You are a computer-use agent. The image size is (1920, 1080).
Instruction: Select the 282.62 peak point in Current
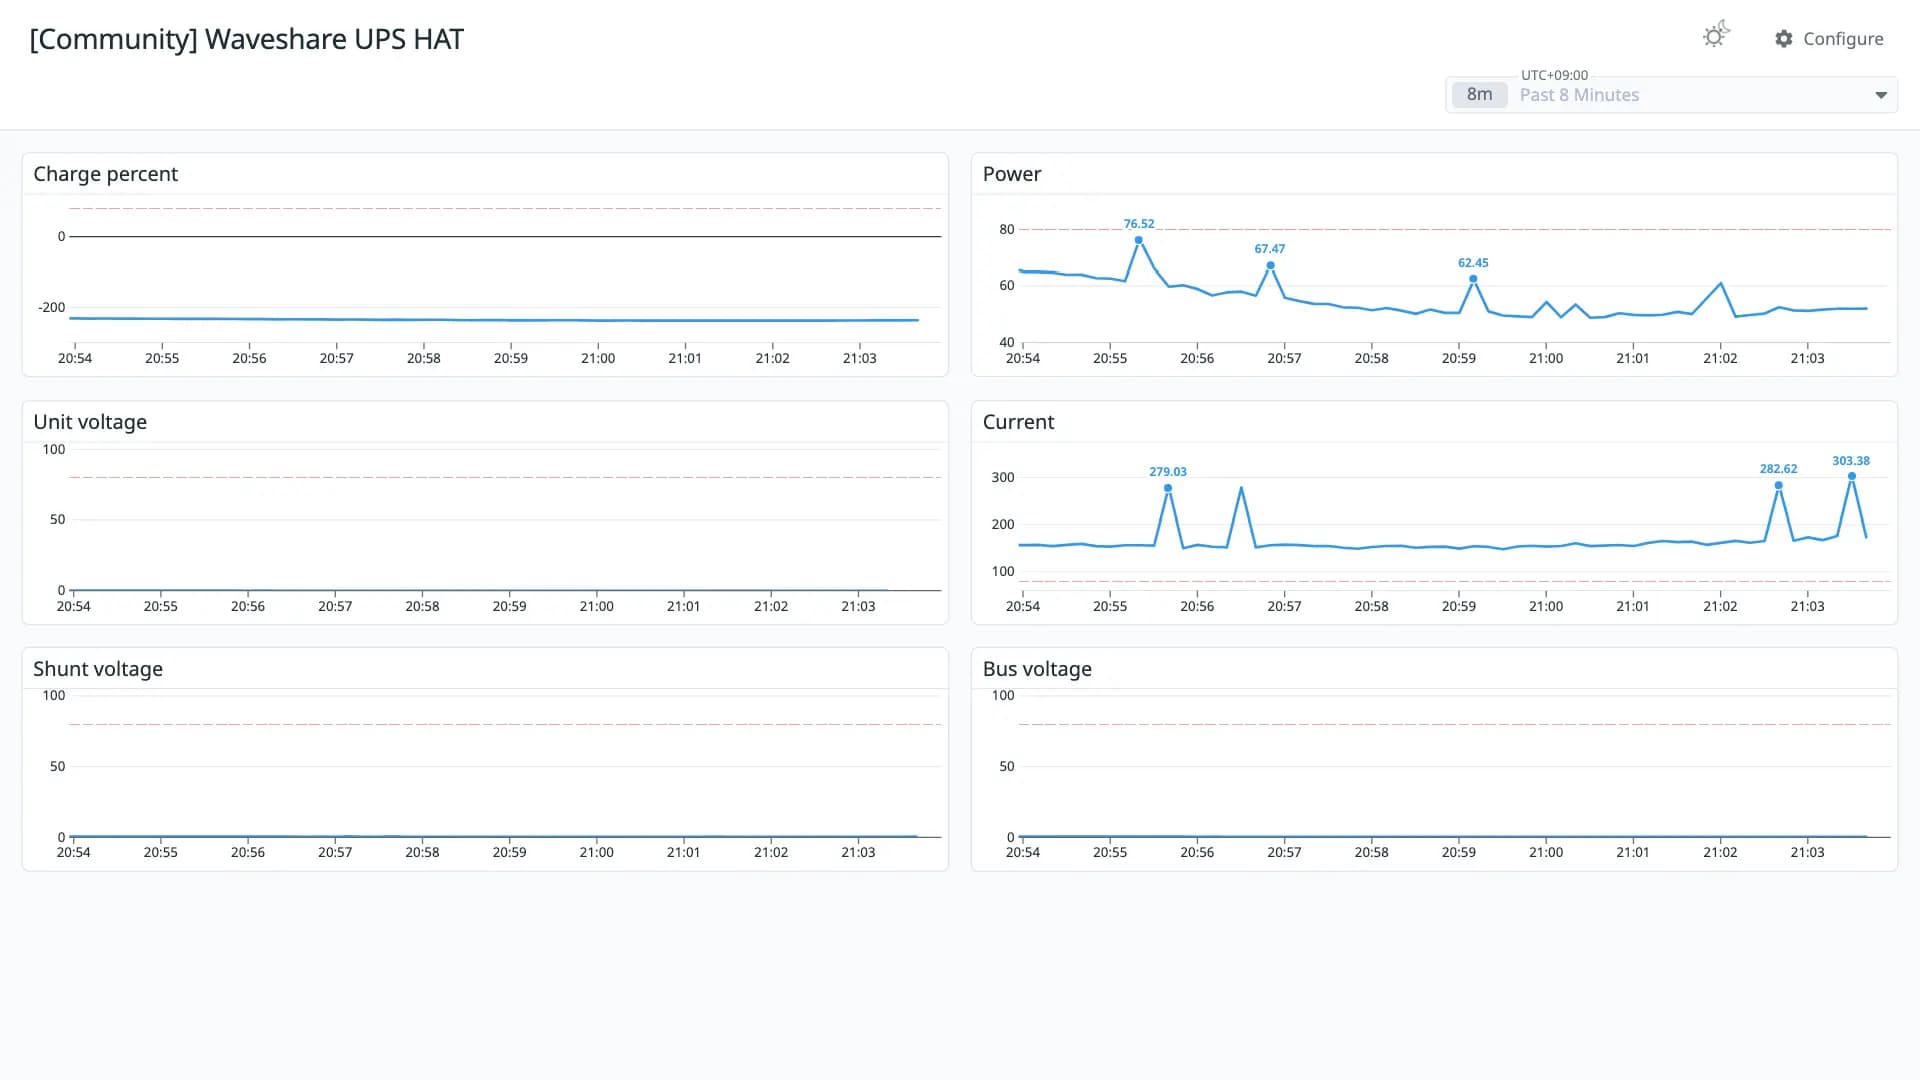[1778, 486]
